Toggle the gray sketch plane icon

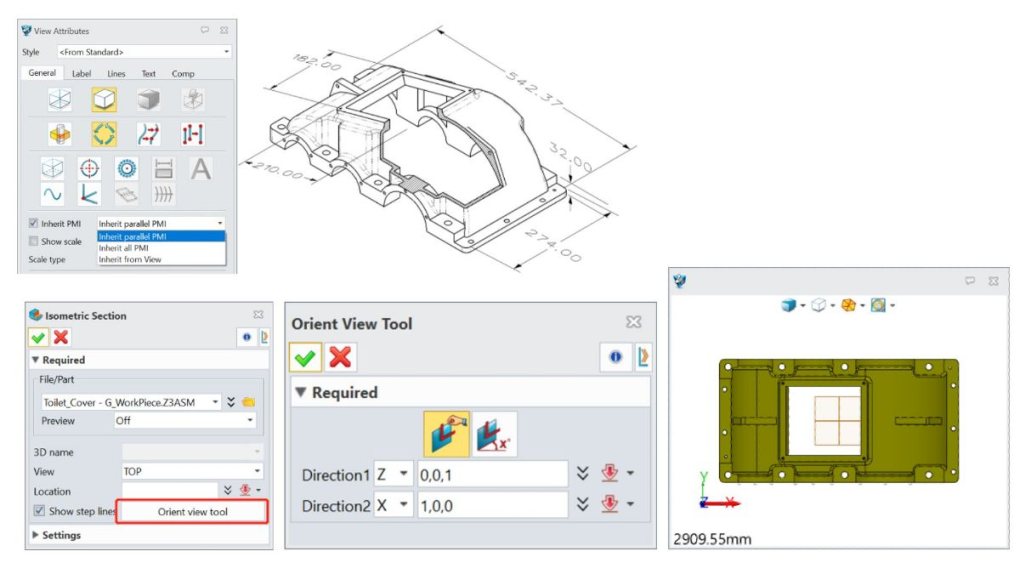tap(126, 194)
